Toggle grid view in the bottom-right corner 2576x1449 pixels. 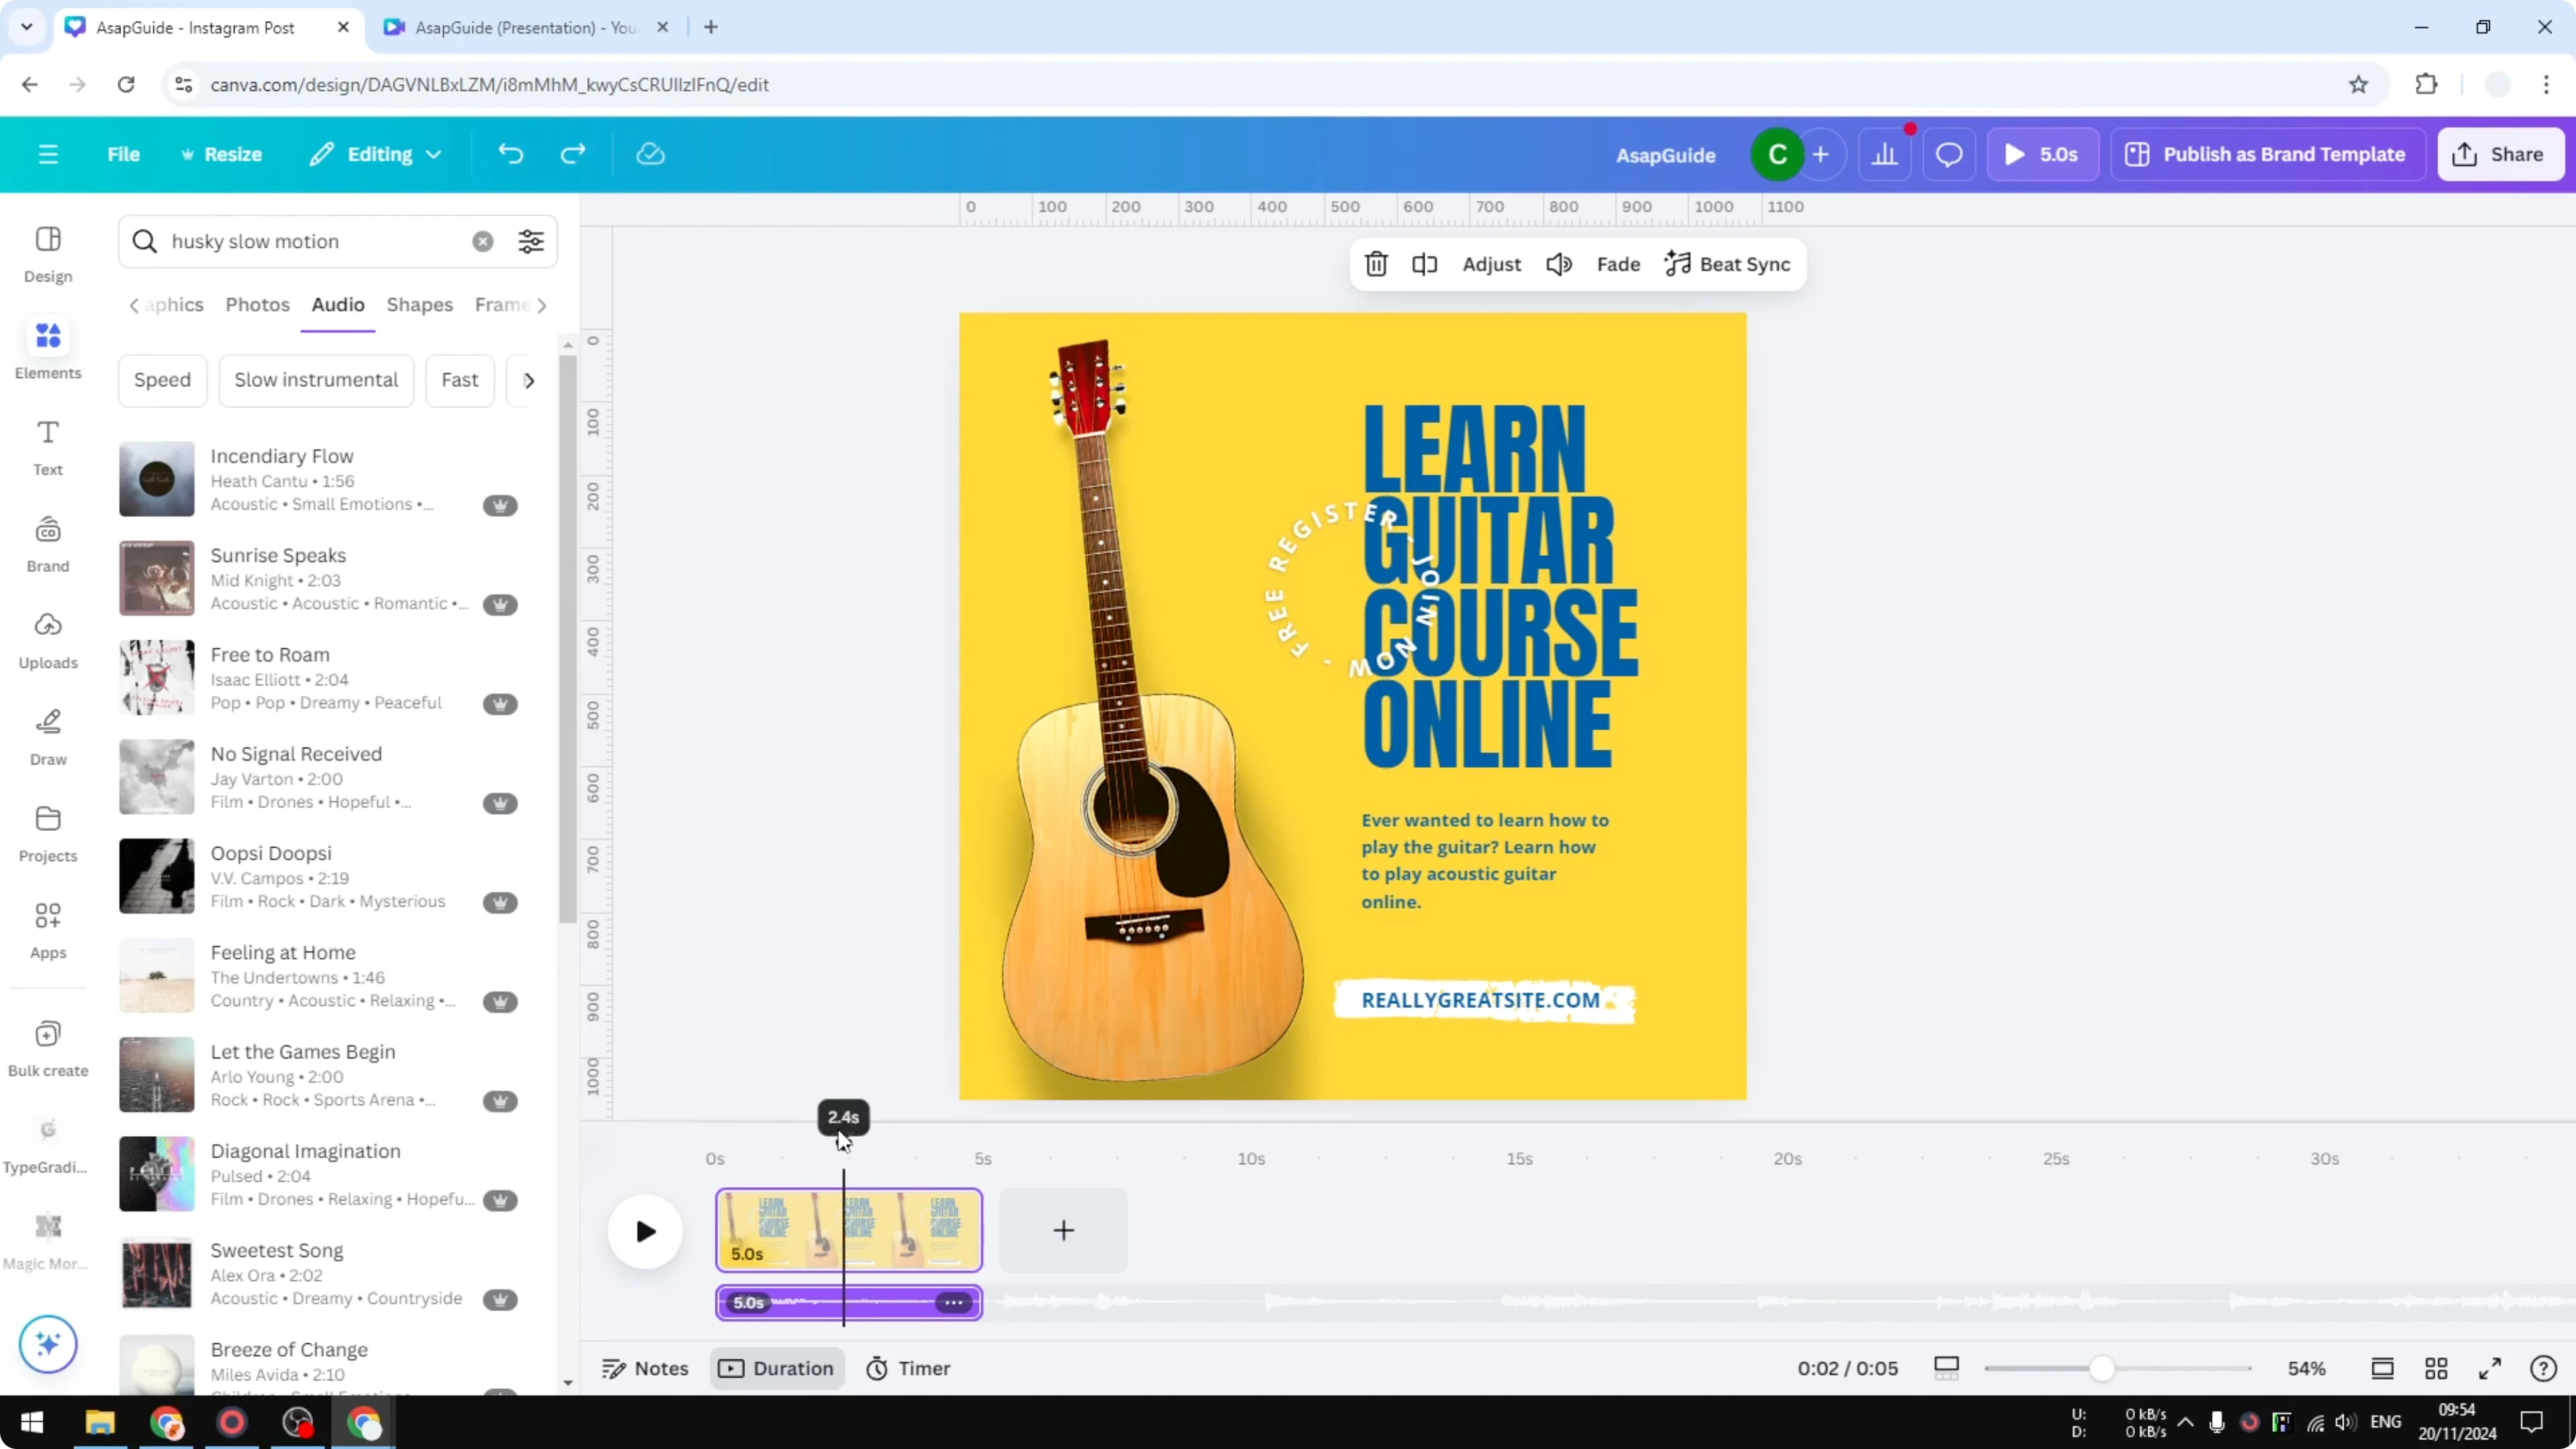click(2436, 1368)
